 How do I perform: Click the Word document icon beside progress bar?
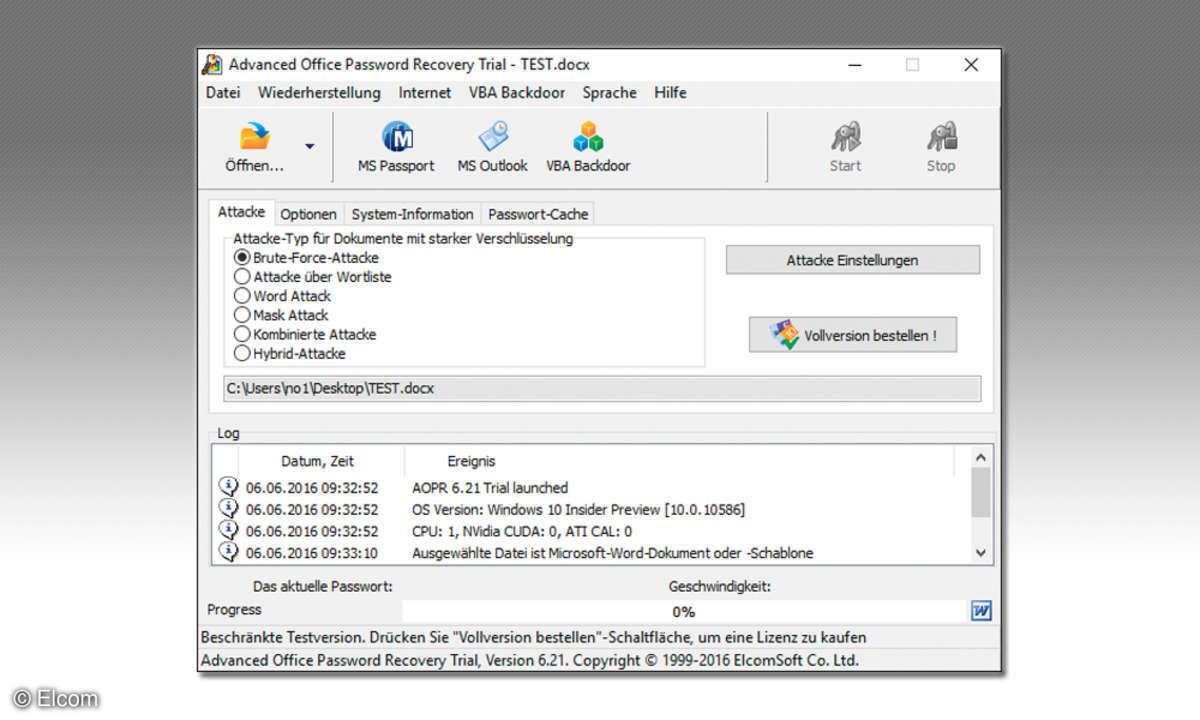pyautogui.click(x=981, y=611)
